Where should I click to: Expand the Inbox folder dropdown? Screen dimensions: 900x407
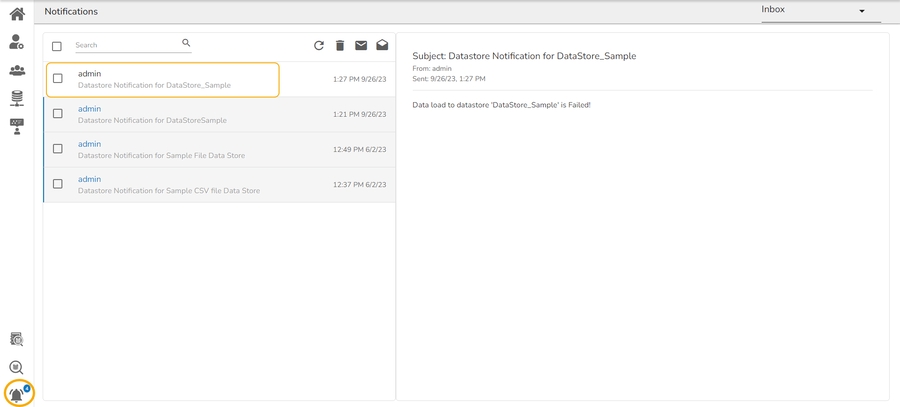[x=861, y=11]
